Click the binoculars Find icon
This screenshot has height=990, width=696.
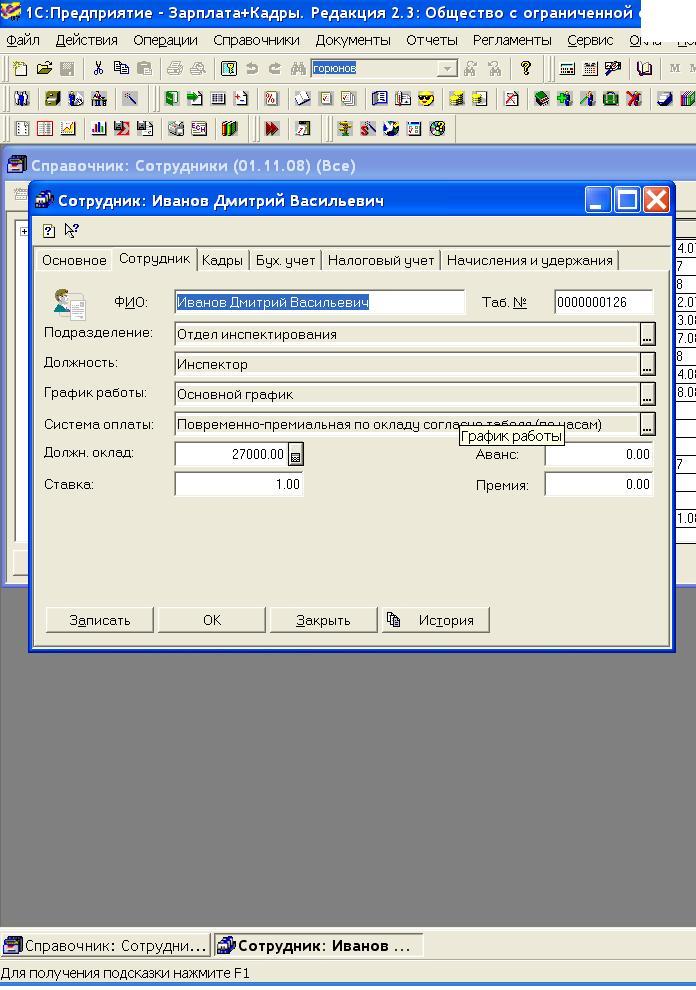[298, 69]
